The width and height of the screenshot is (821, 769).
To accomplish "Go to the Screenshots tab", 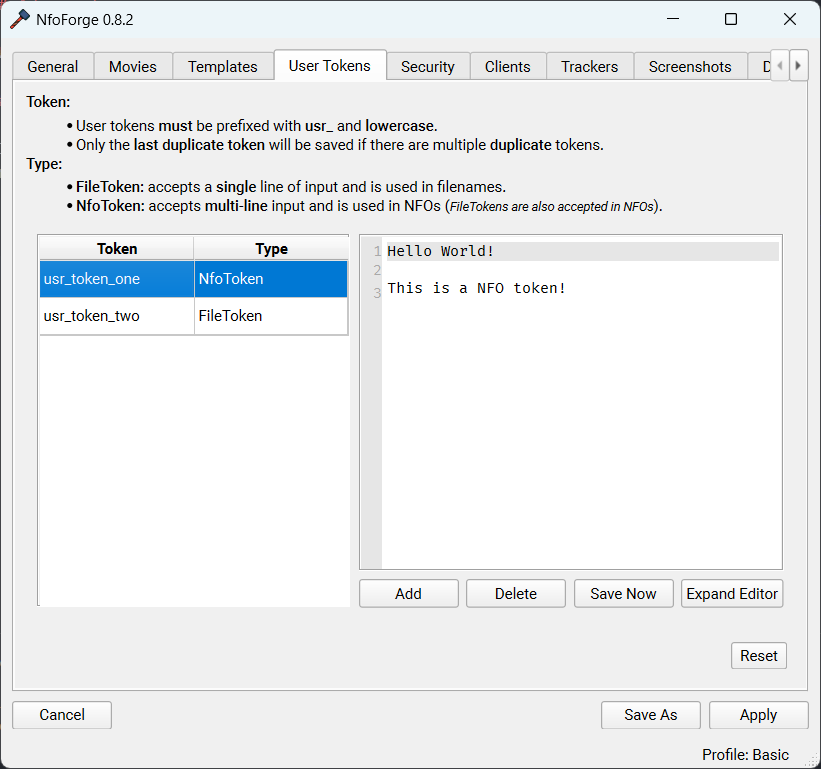I will (x=690, y=66).
